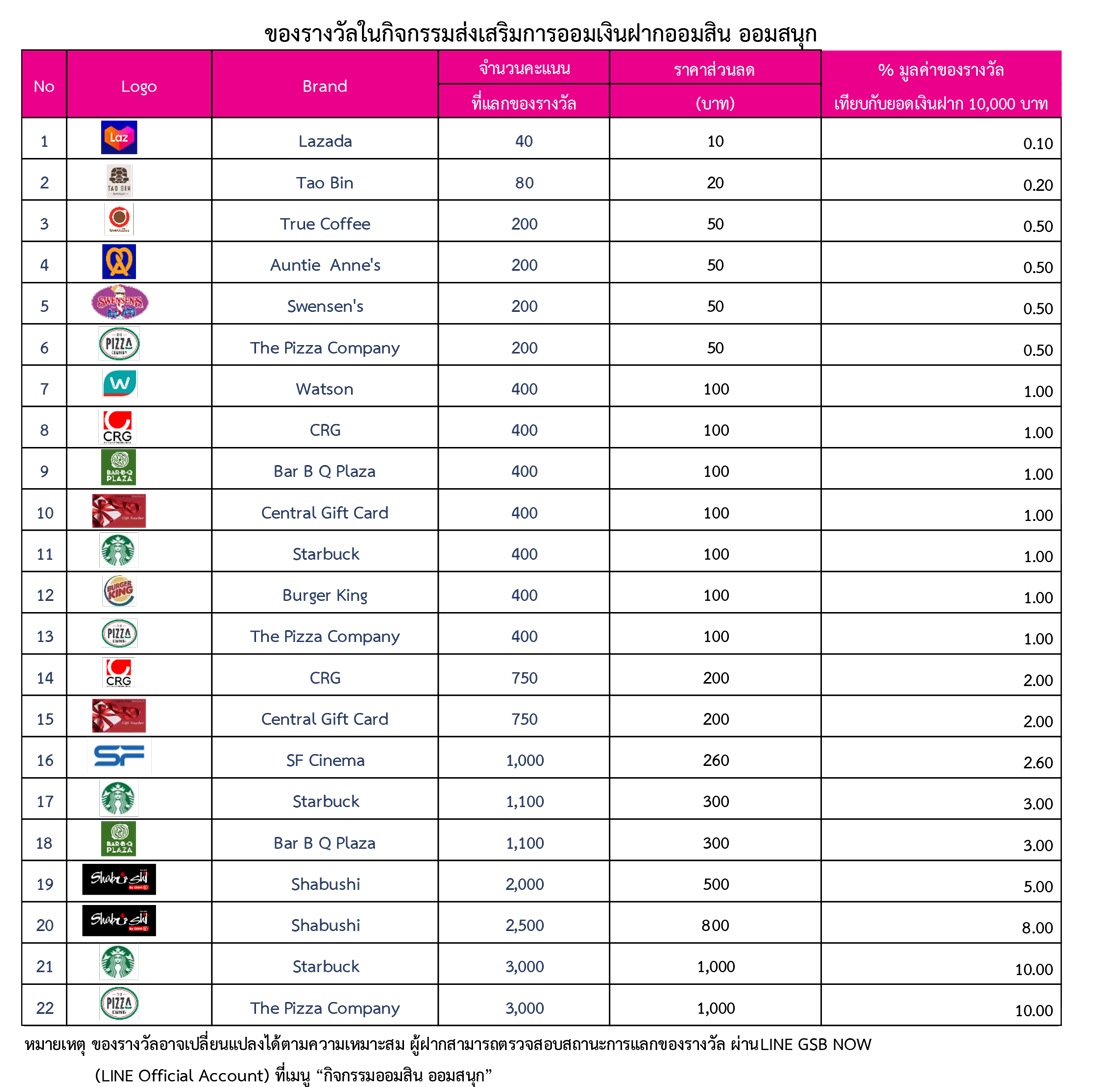Select the CRG logo in row 14

[119, 673]
